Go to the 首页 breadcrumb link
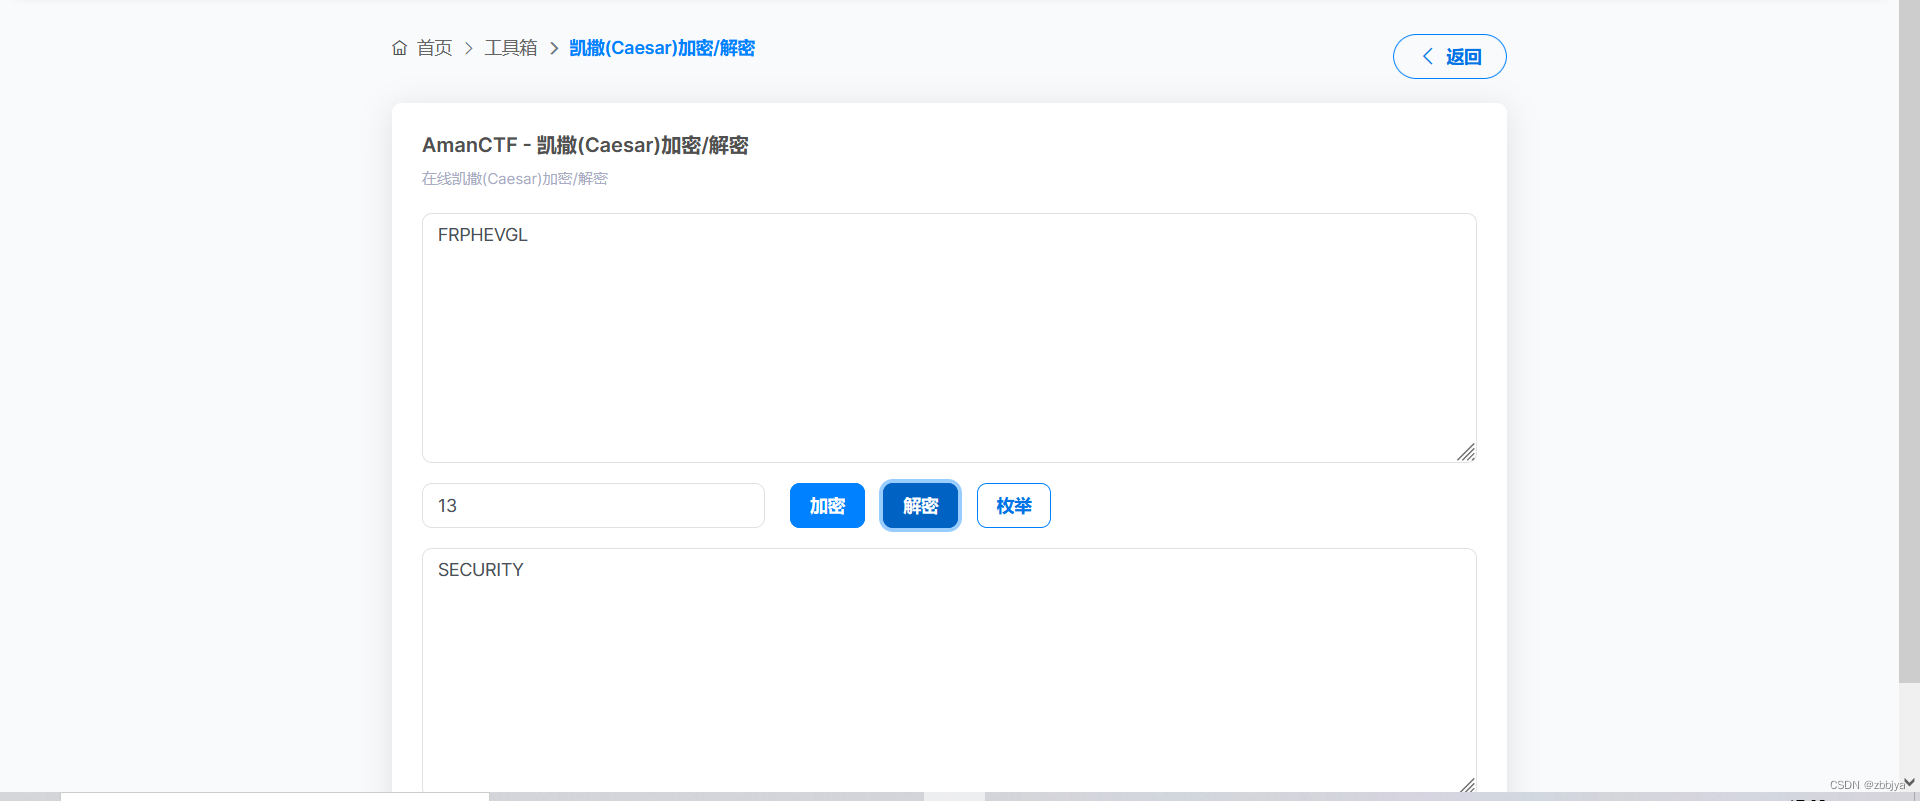The image size is (1920, 801). point(434,48)
